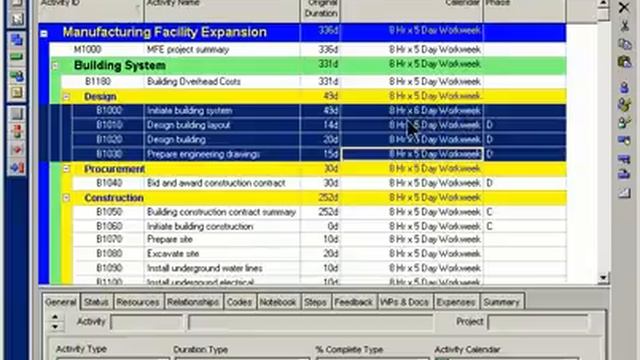The height and width of the screenshot is (360, 640).
Task: Select the B1010 Design building layout row
Action: tap(319, 125)
